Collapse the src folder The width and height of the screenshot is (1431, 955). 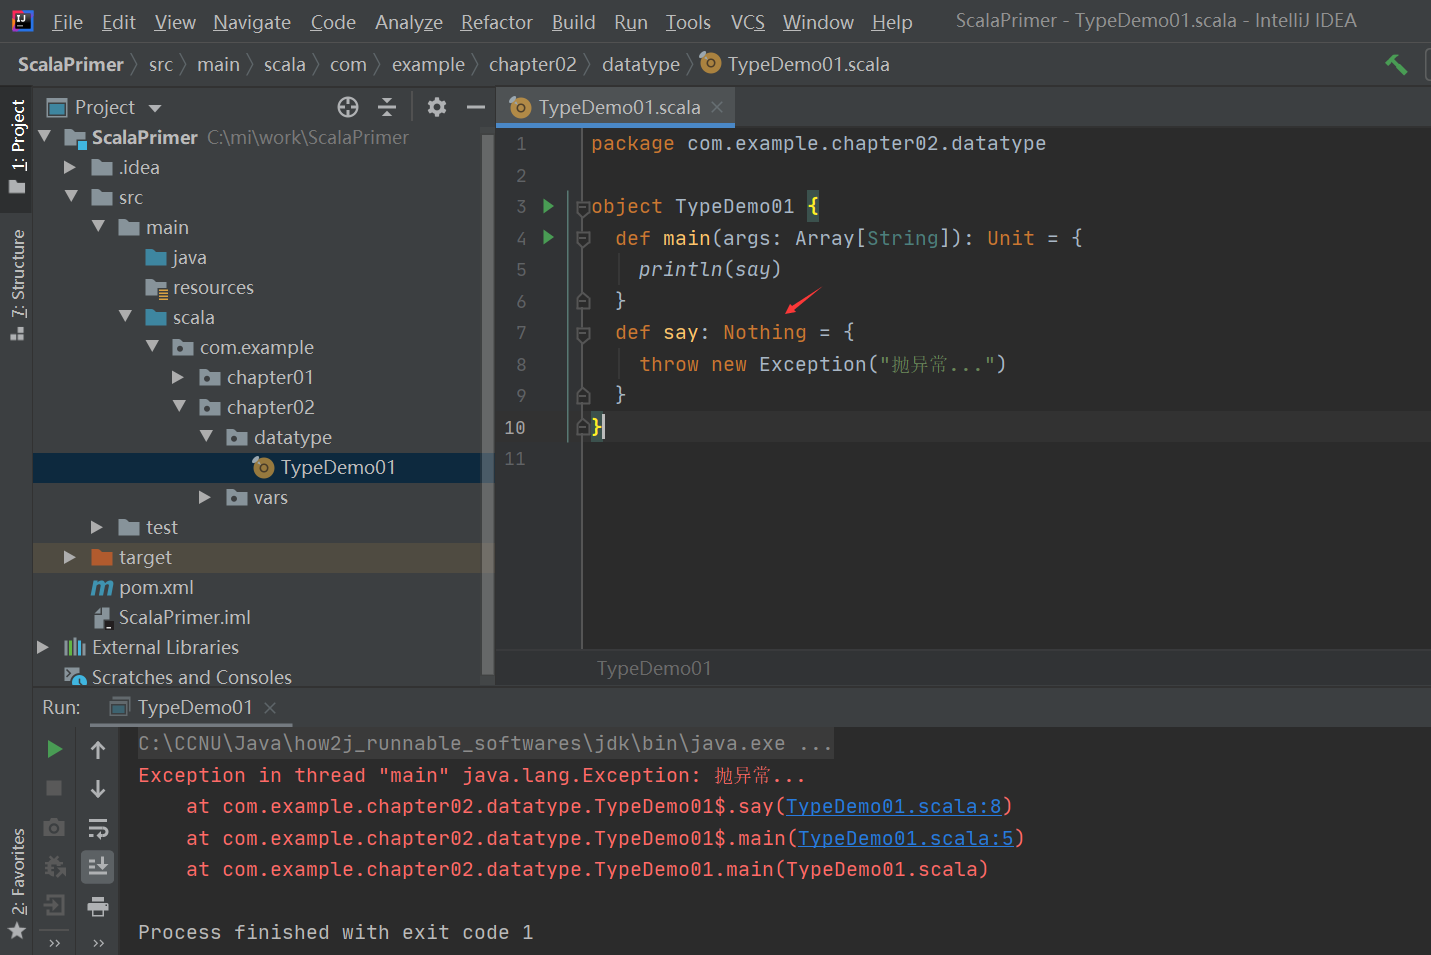[x=72, y=197]
